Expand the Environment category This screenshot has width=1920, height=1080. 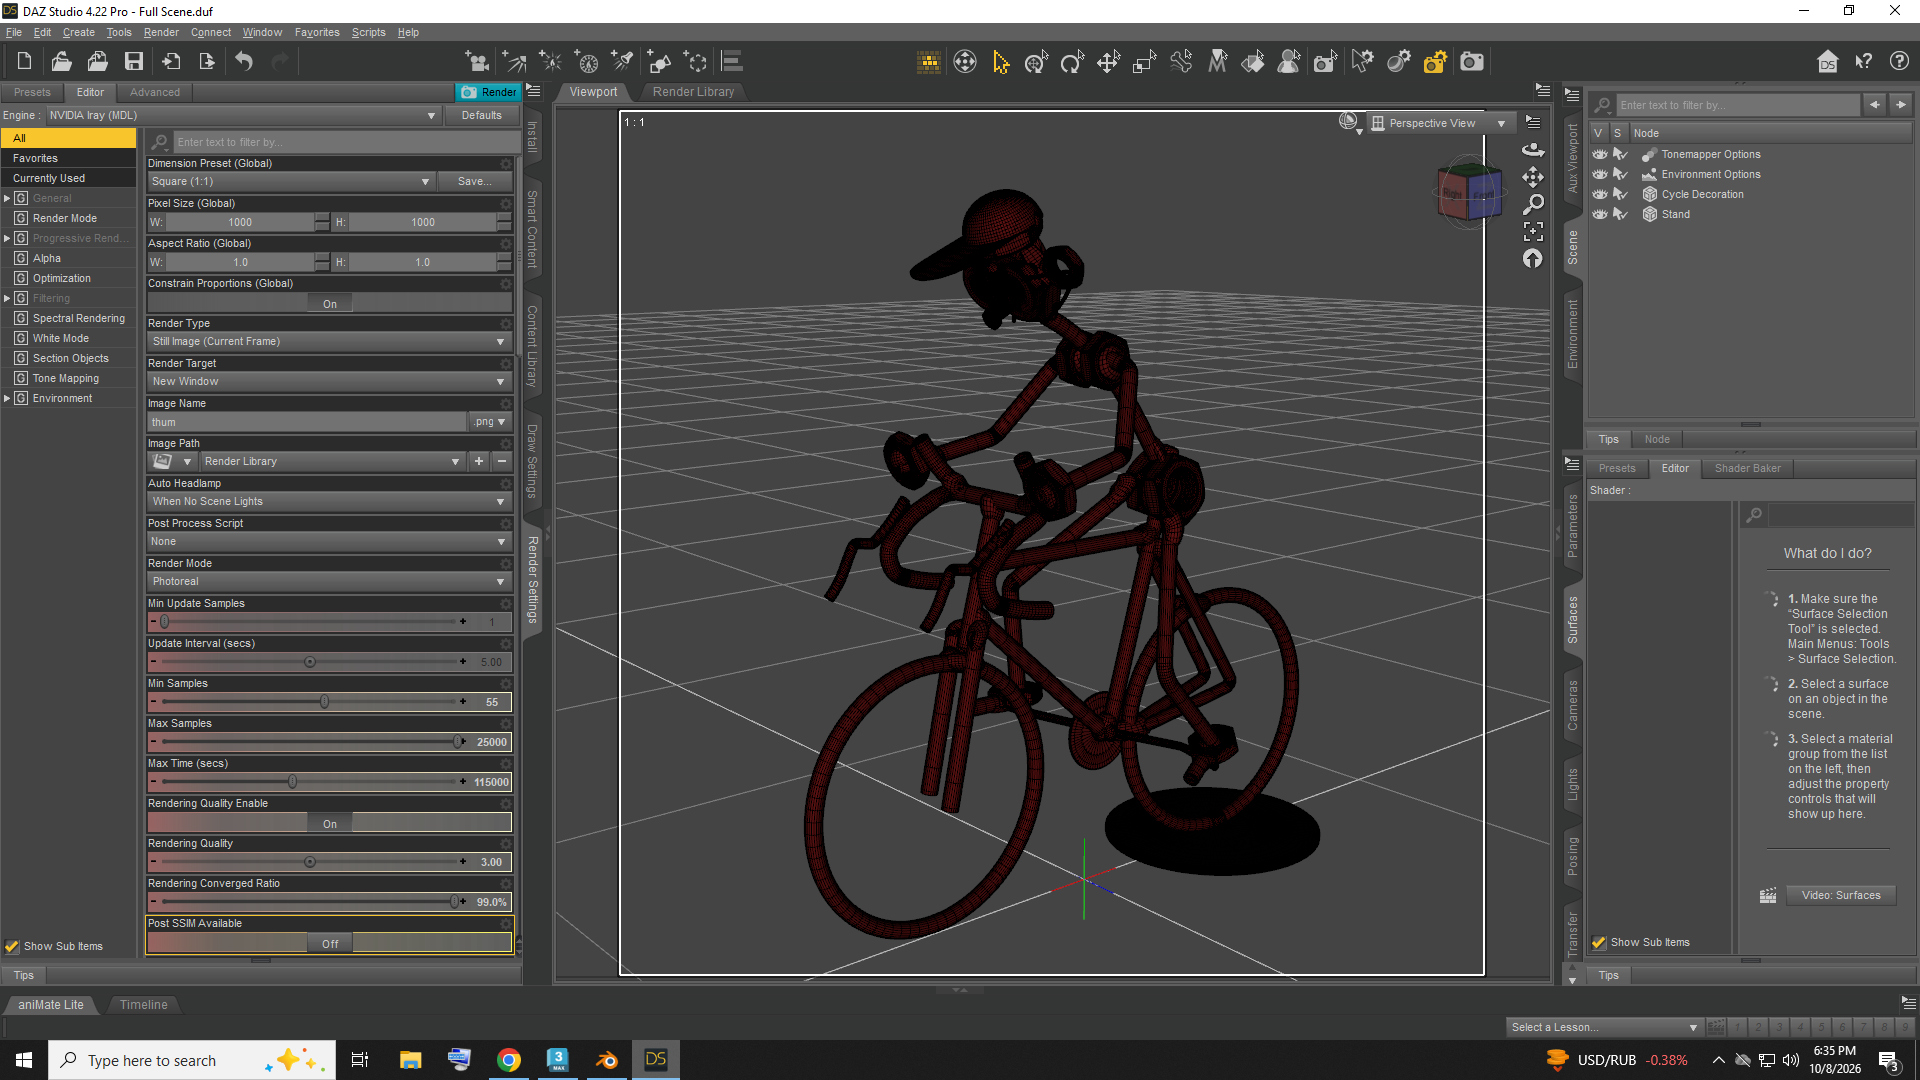7,399
